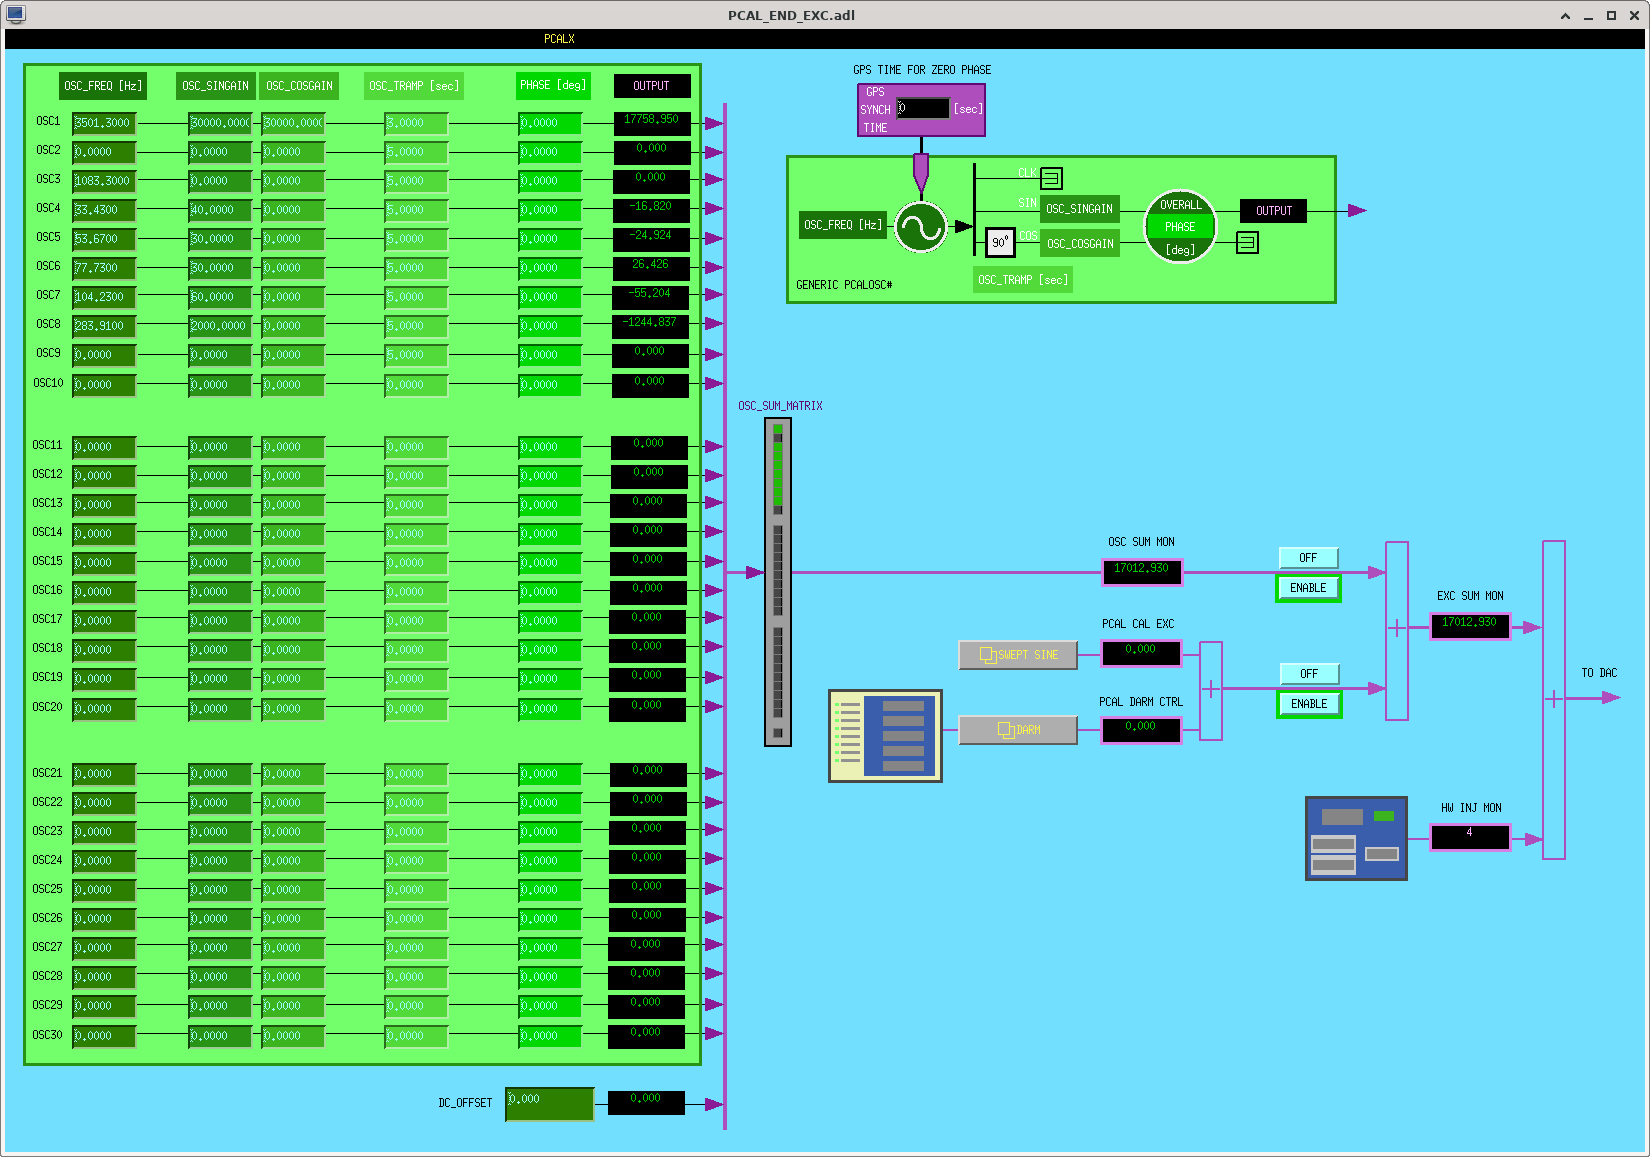The height and width of the screenshot is (1157, 1650).
Task: Edit the OSC4 frequency field 33.4300
Action: click(104, 210)
